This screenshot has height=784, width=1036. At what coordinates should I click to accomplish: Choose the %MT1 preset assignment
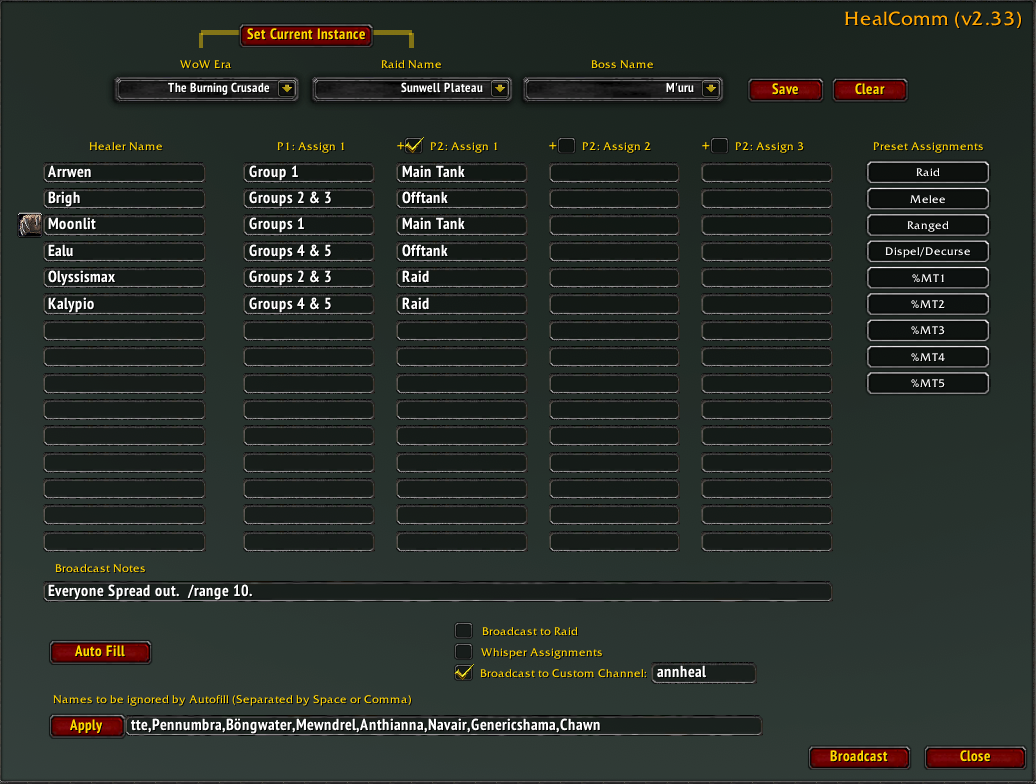(x=928, y=278)
